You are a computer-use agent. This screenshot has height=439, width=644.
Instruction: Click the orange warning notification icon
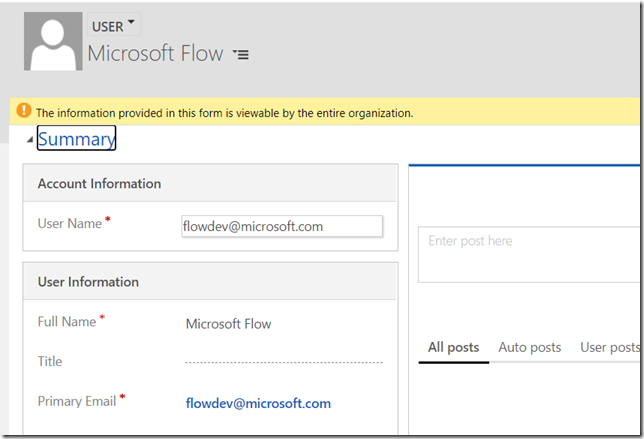click(24, 110)
